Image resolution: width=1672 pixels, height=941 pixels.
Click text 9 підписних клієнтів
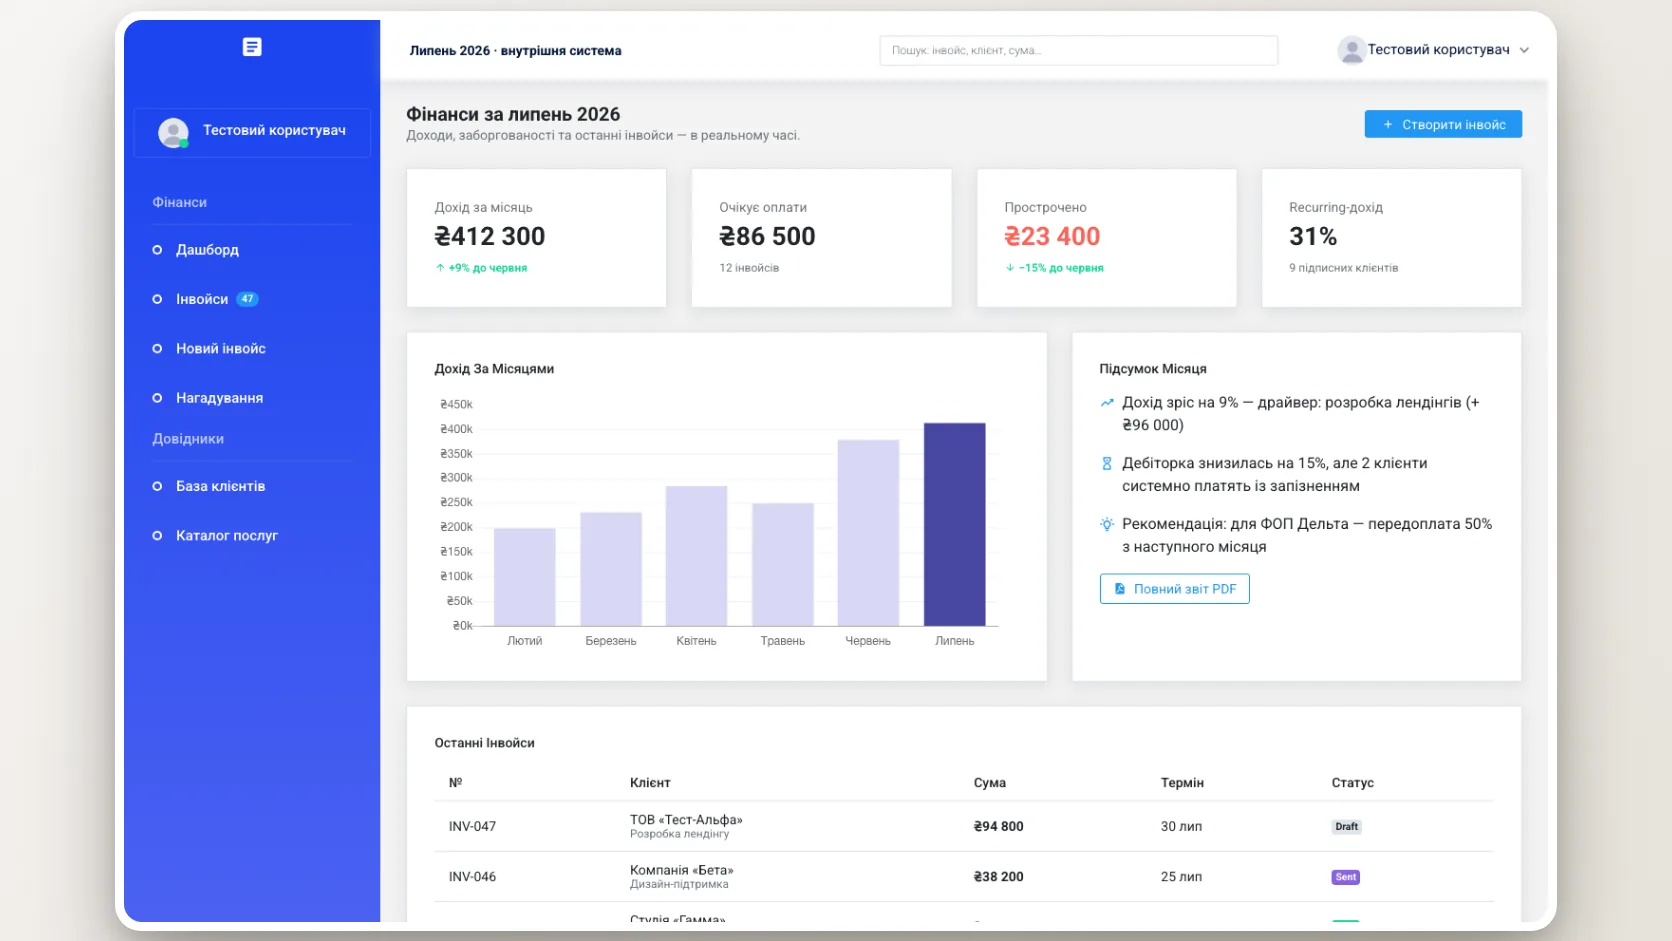click(x=1343, y=268)
